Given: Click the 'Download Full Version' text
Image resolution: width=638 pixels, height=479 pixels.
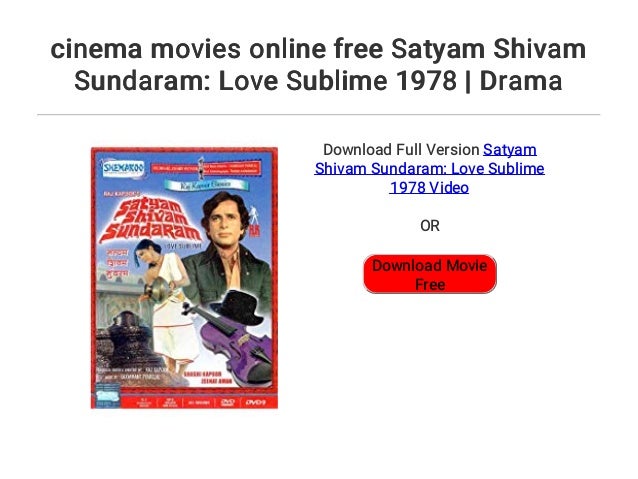Looking at the screenshot, I should tap(401, 149).
